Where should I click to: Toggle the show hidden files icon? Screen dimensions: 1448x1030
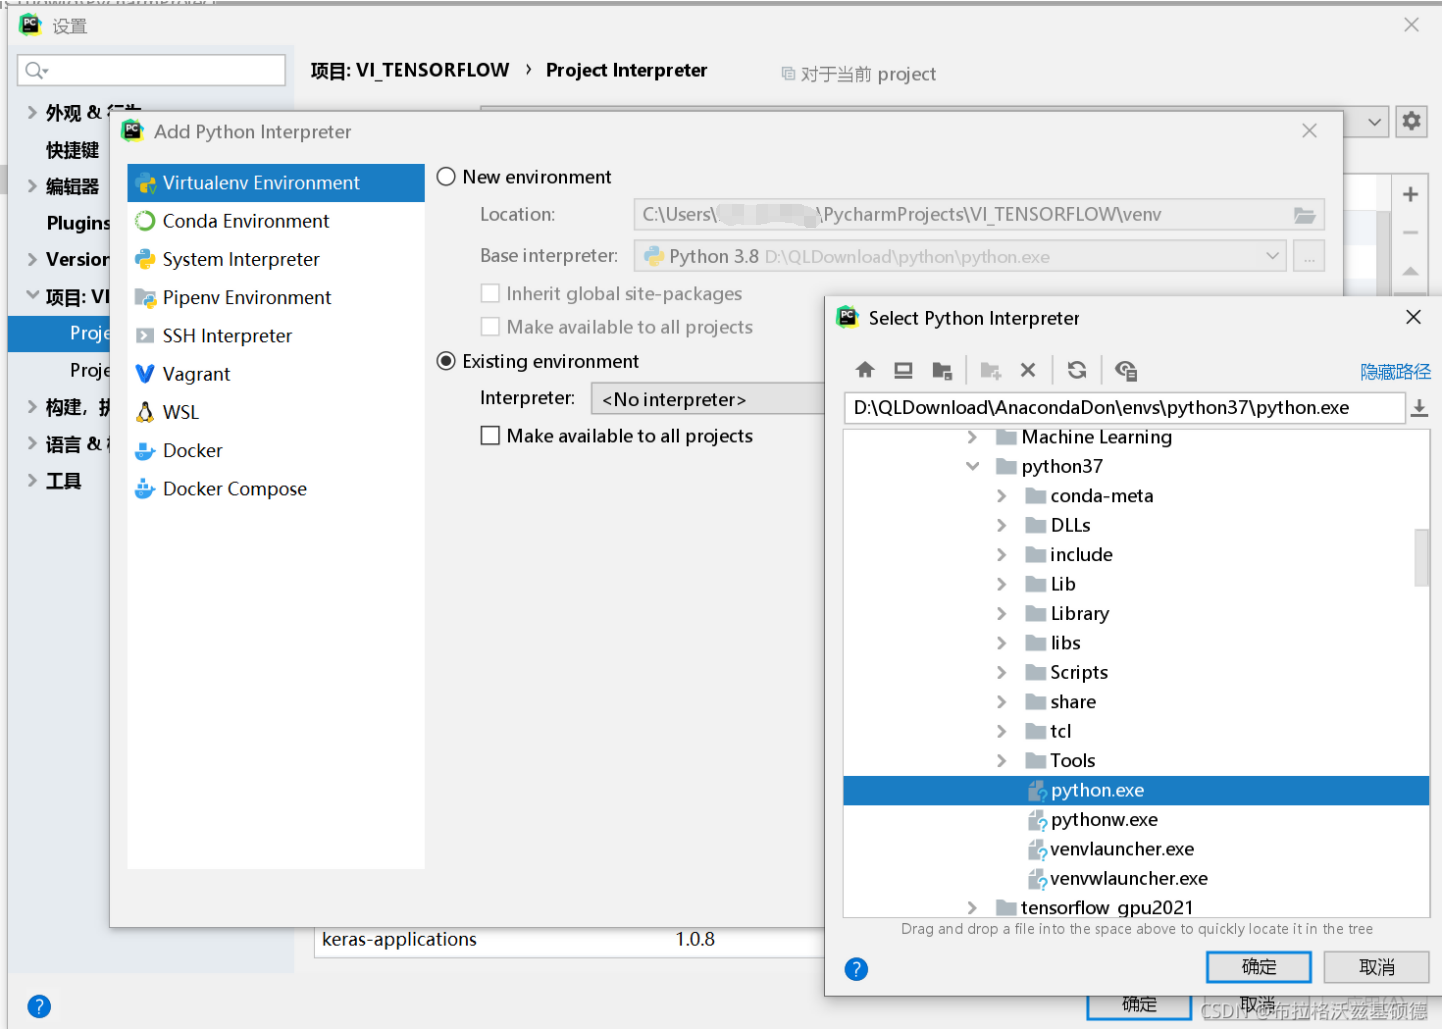point(1126,370)
